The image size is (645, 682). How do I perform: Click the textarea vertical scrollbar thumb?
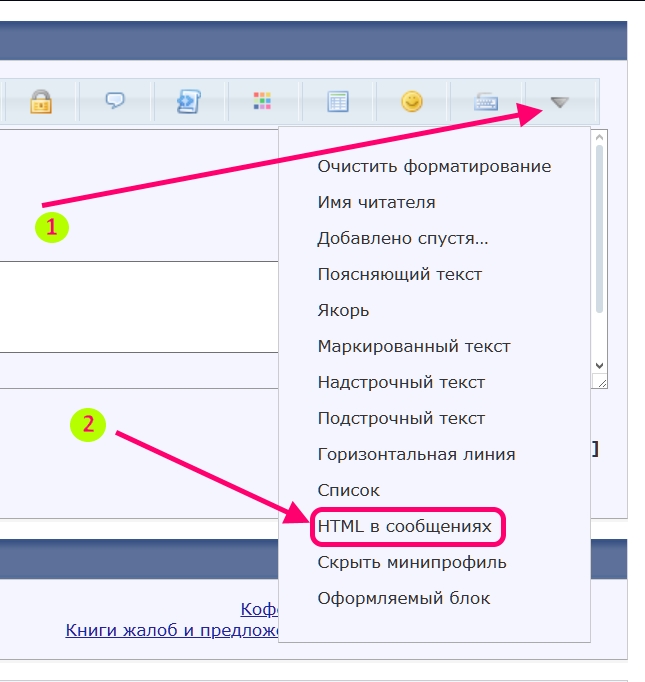[x=599, y=229]
